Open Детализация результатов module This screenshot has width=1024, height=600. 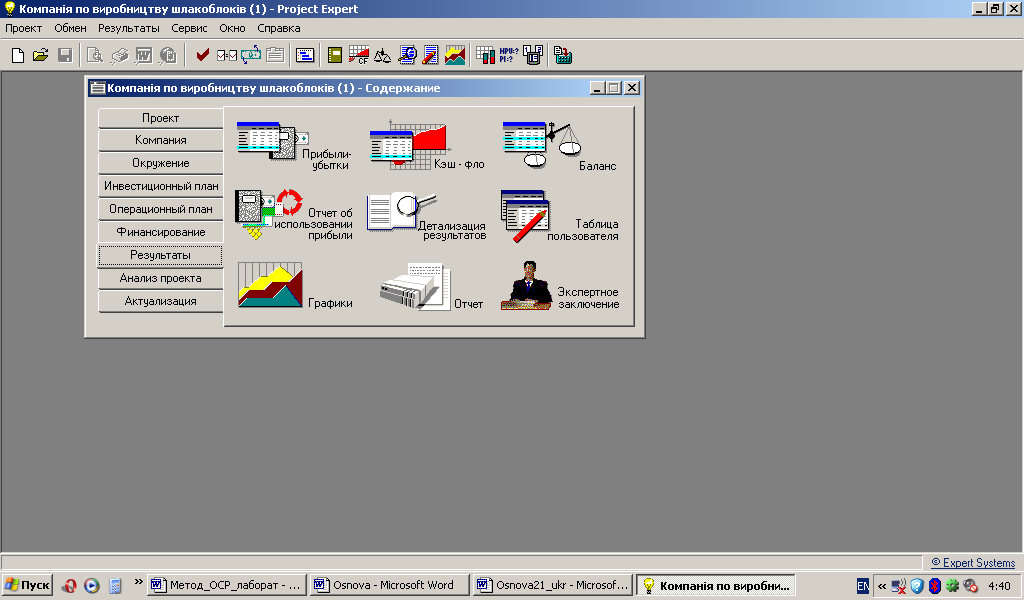tap(427, 217)
